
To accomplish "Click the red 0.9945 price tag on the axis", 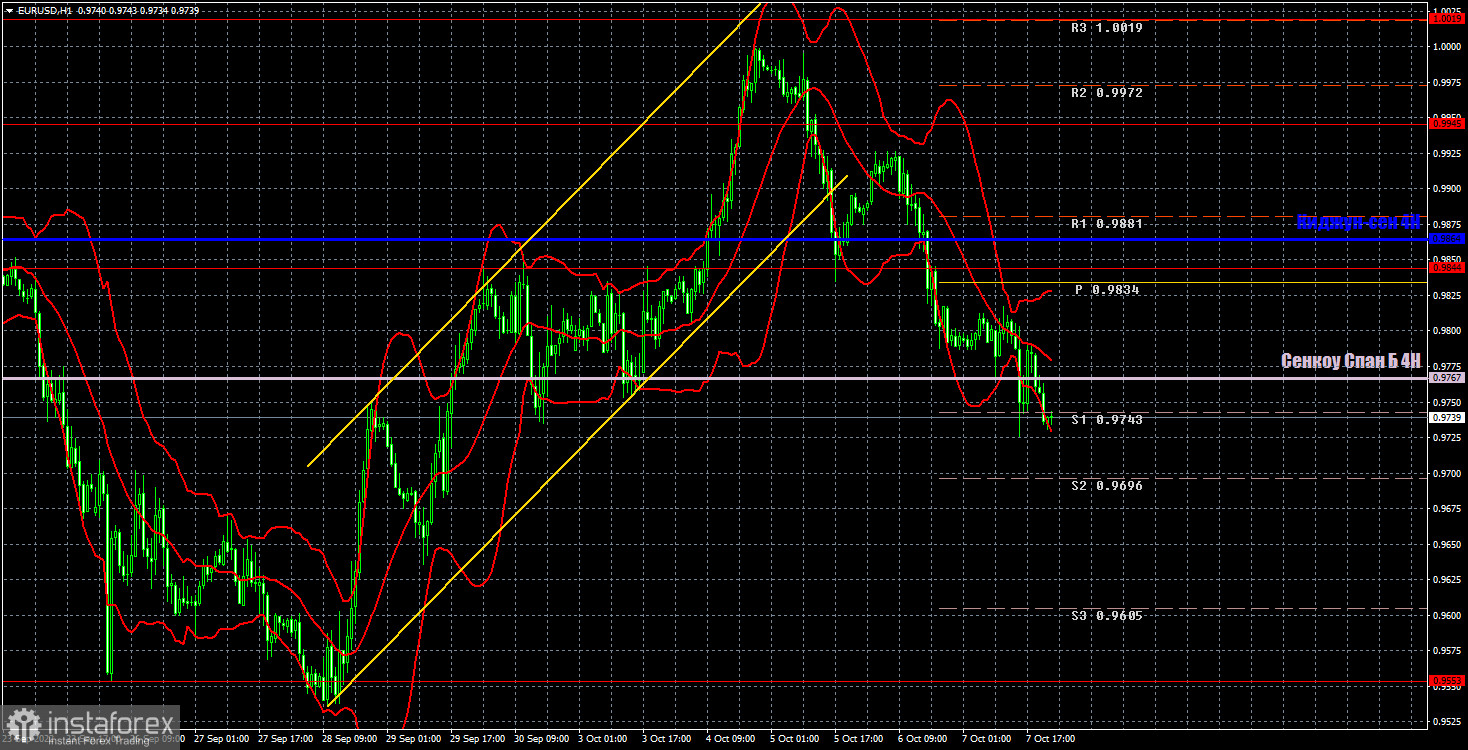I will pos(1448,124).
